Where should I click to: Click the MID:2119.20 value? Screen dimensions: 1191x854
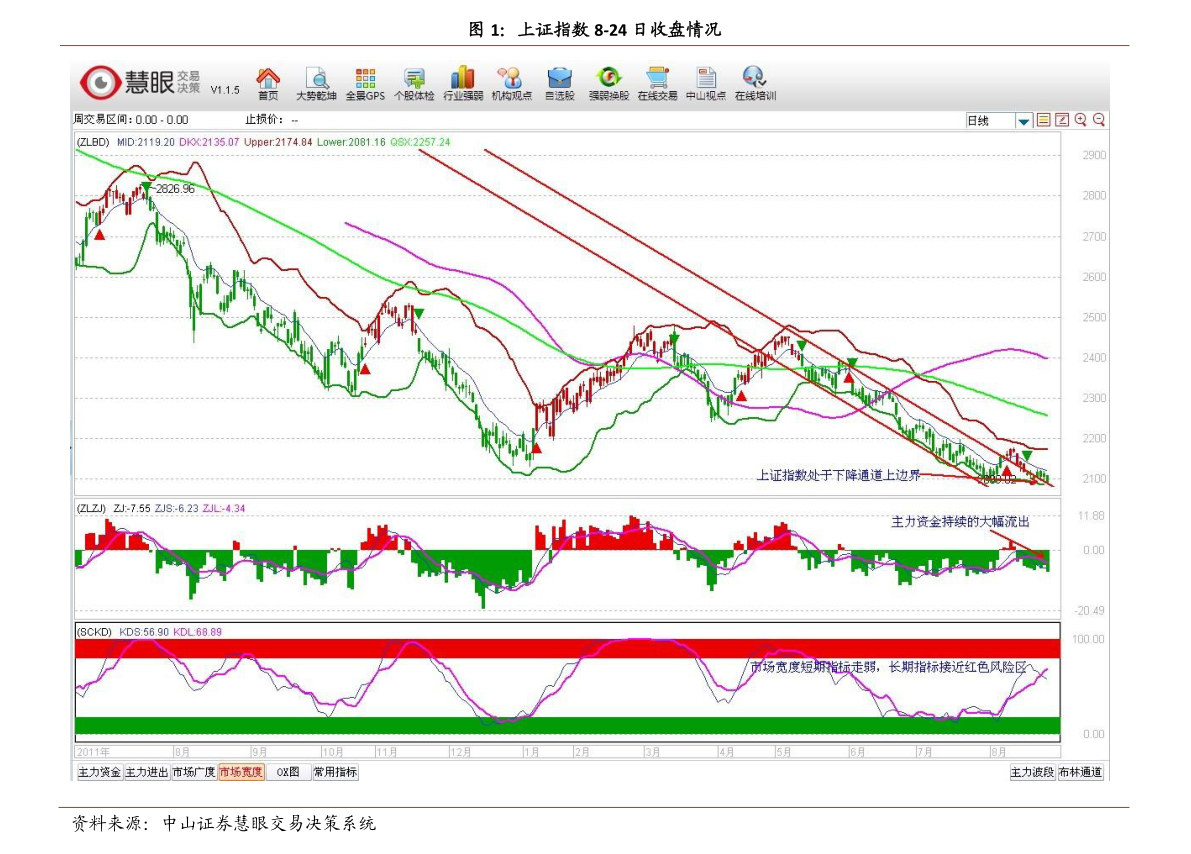[146, 142]
